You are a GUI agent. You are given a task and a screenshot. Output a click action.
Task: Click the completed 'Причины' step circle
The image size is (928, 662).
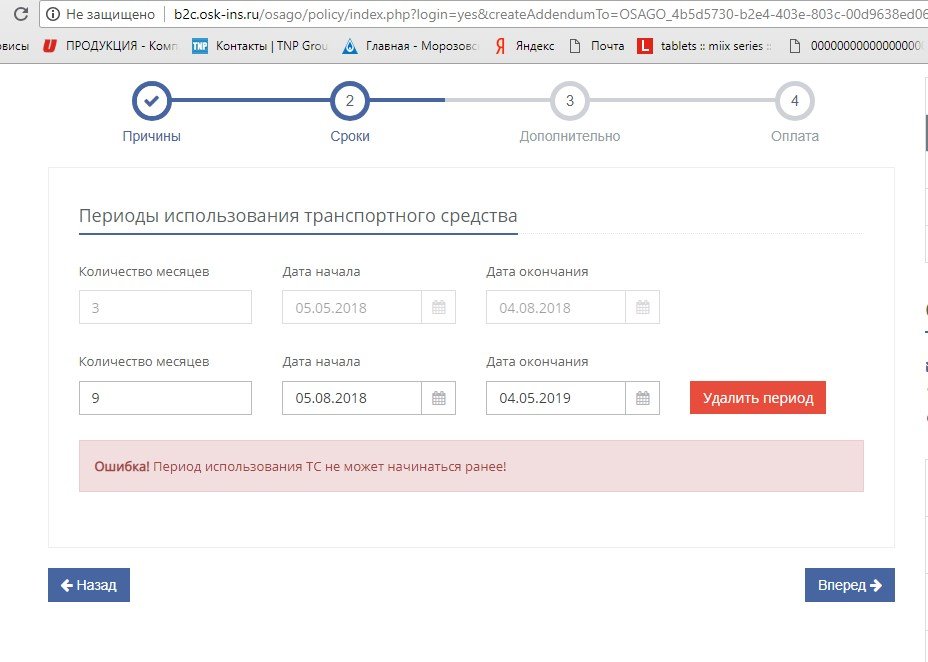152,101
